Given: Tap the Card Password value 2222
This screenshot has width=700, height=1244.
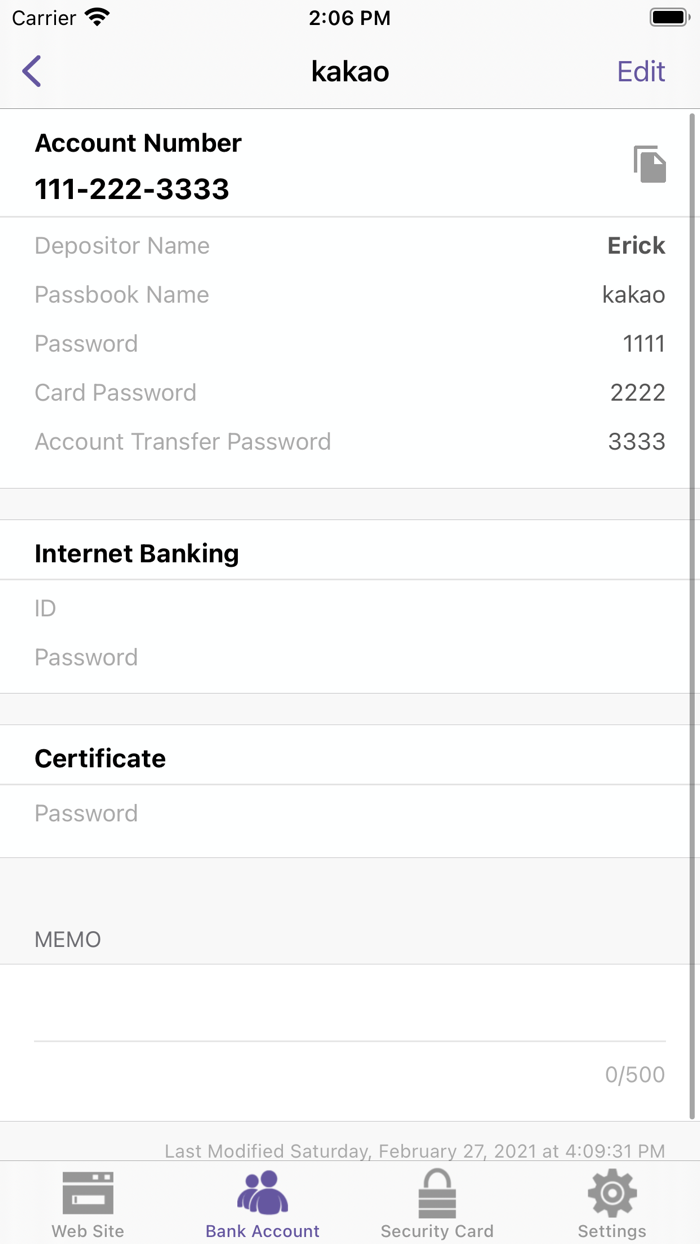Looking at the screenshot, I should click(637, 392).
